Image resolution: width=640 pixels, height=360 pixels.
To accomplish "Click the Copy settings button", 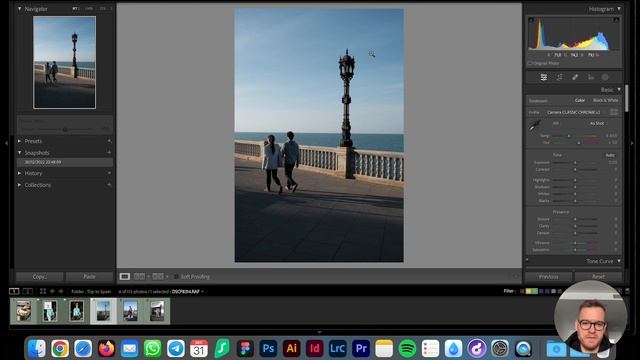I will (x=40, y=277).
